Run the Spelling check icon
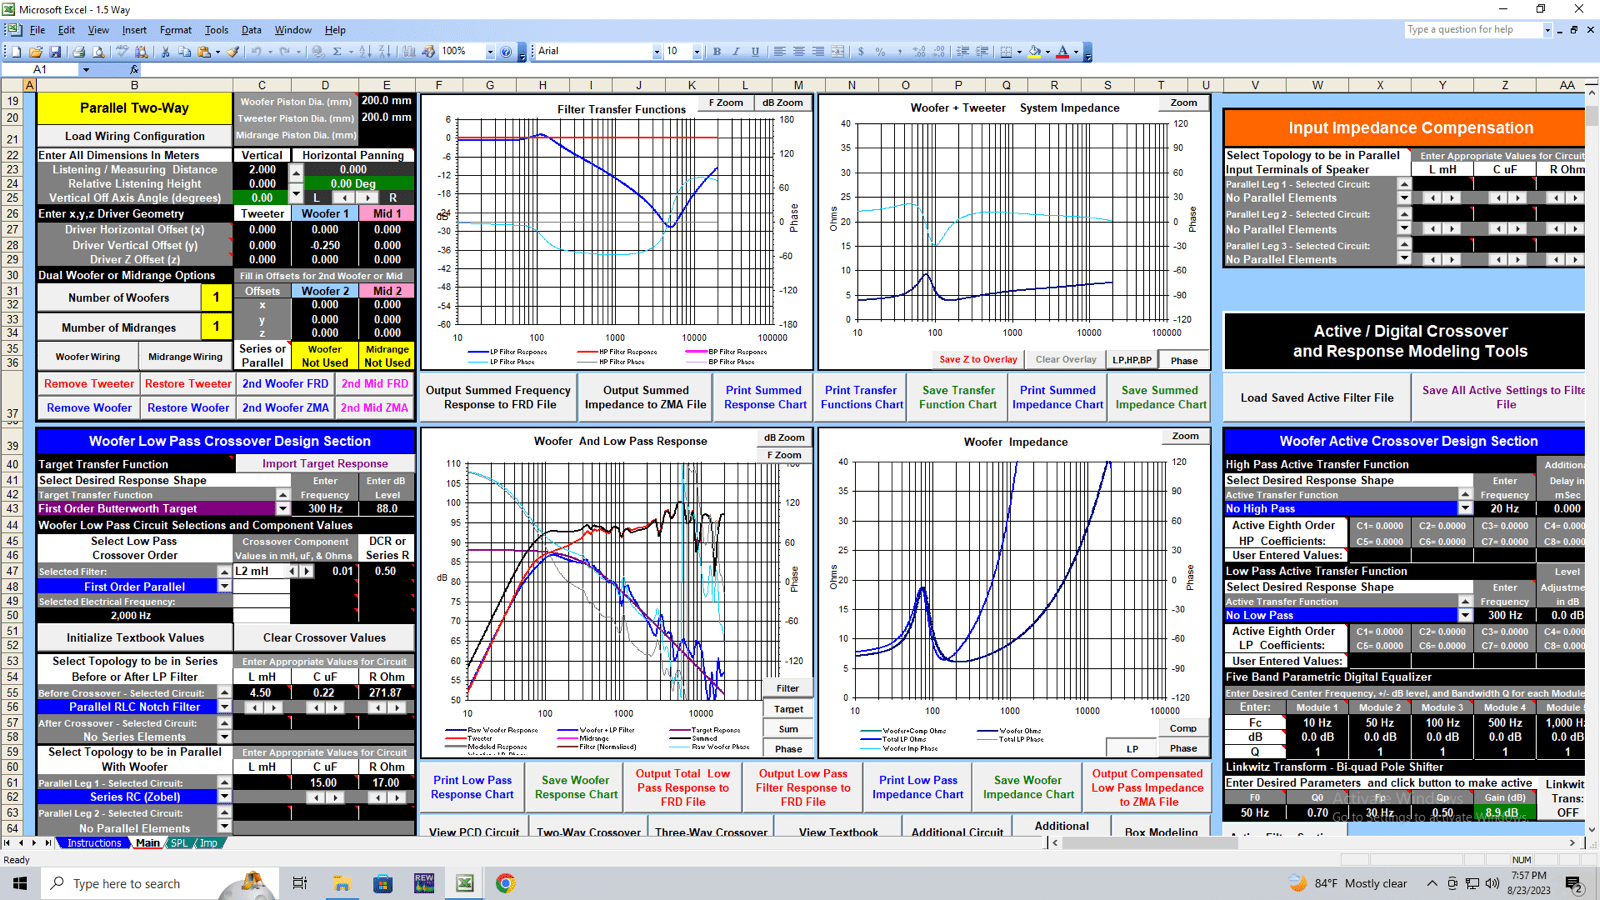Image resolution: width=1600 pixels, height=900 pixels. (122, 51)
